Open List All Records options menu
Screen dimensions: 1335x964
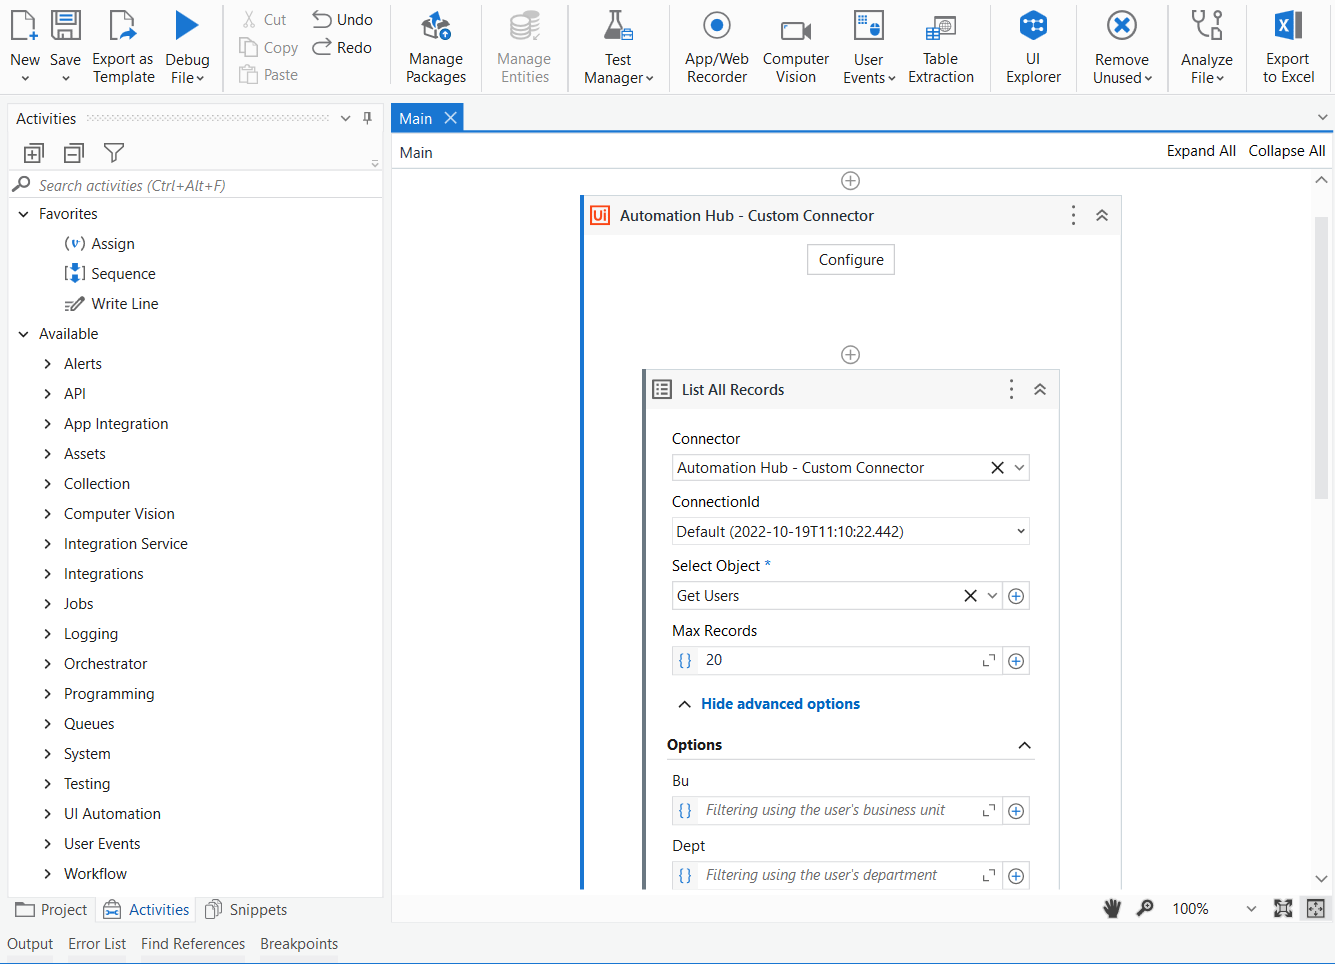tap(1011, 389)
